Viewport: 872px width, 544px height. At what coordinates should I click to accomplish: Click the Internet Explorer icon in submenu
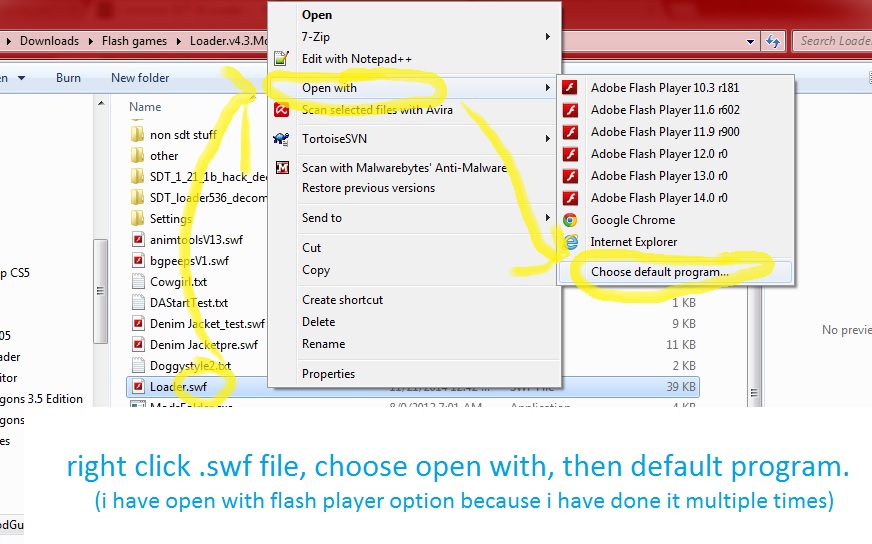click(x=570, y=242)
